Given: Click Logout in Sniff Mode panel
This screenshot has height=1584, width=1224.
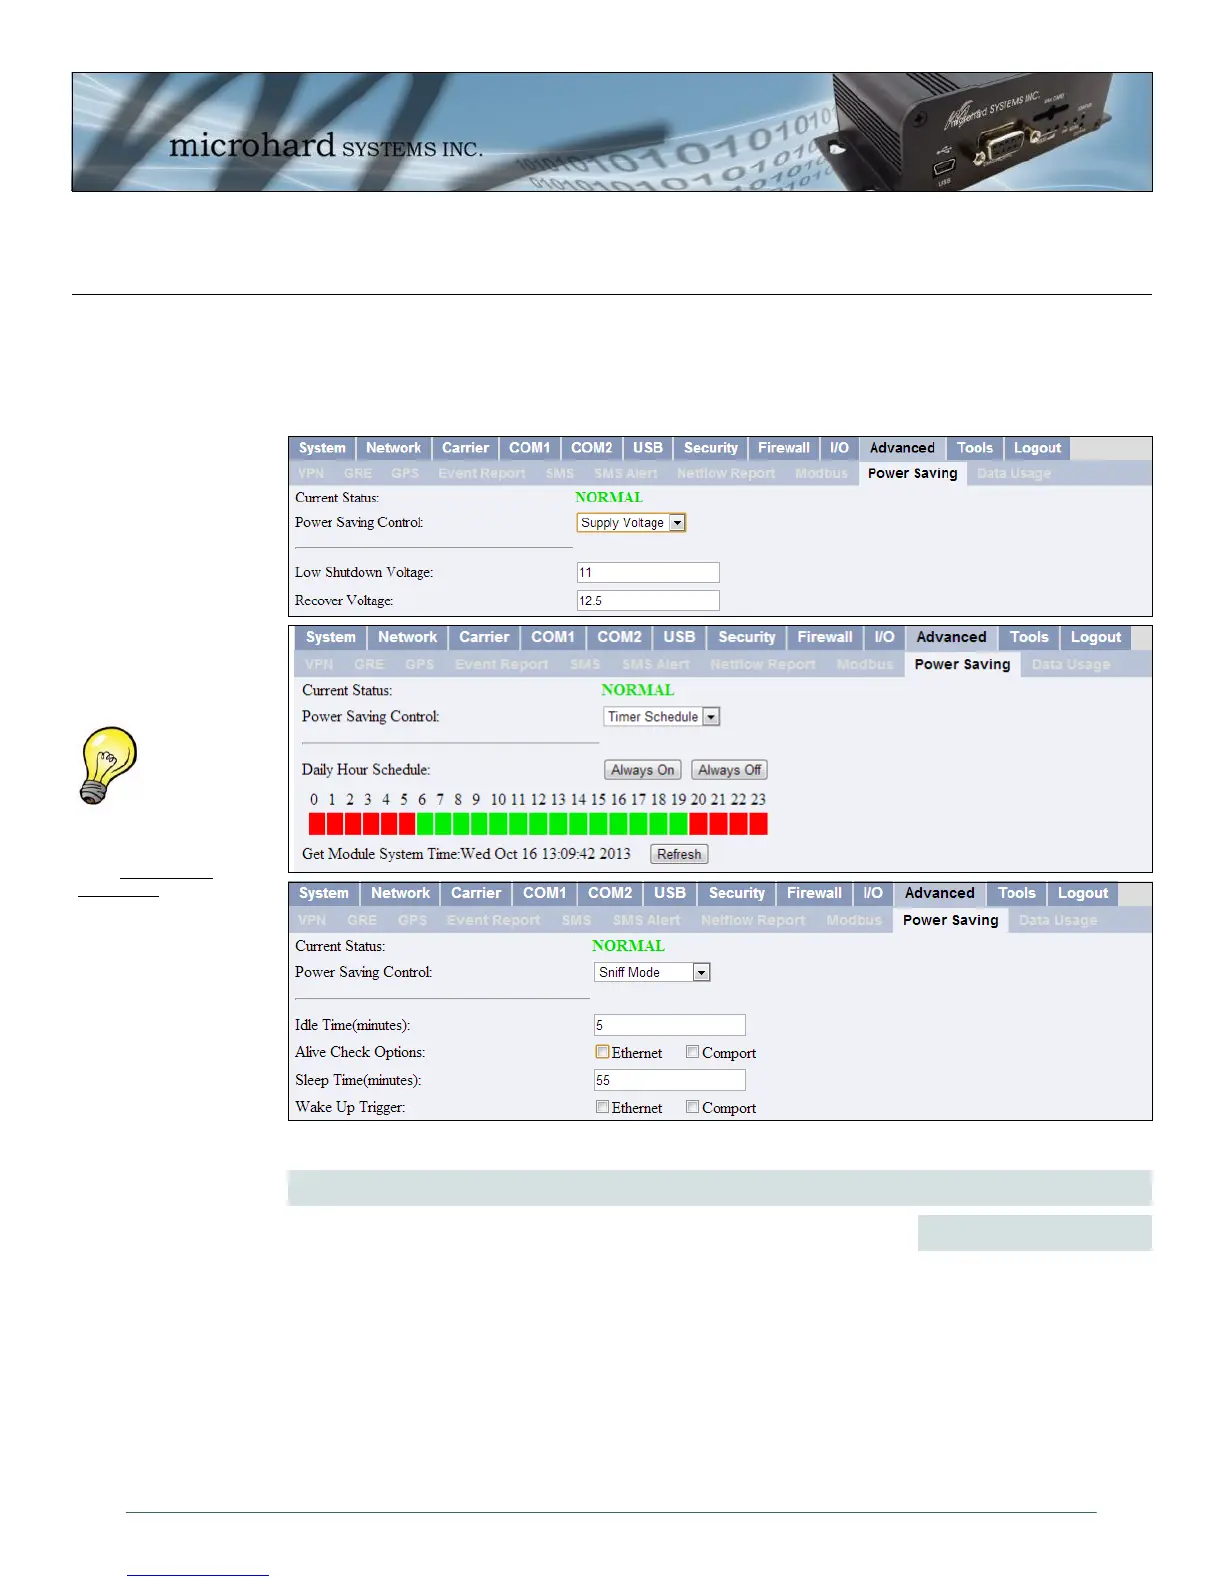Looking at the screenshot, I should (1083, 893).
